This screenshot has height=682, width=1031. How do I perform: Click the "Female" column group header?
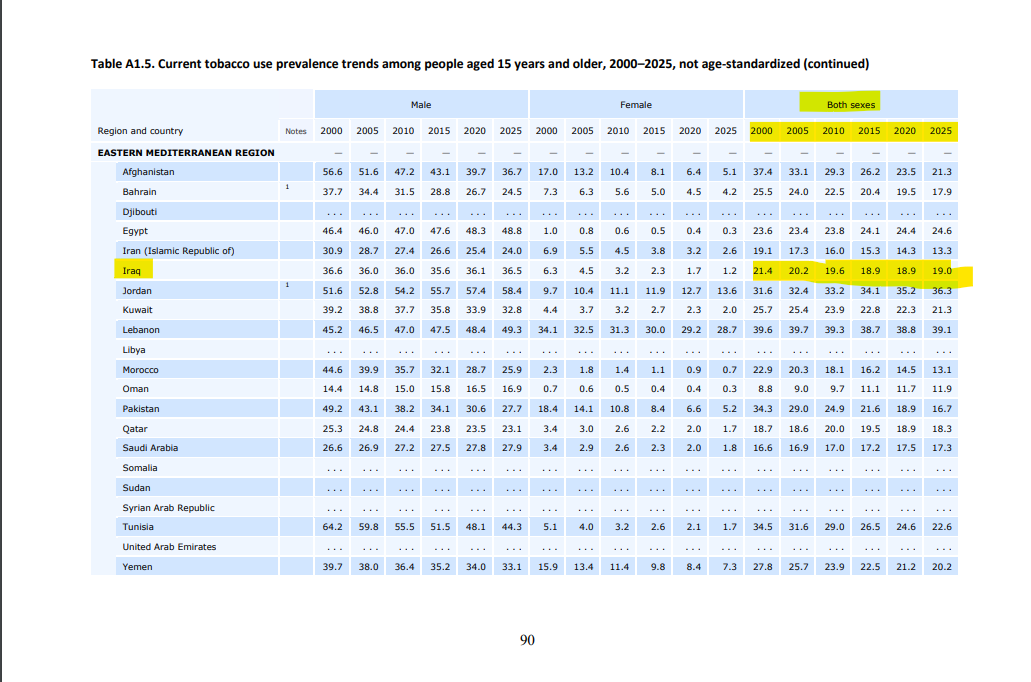click(x=635, y=104)
